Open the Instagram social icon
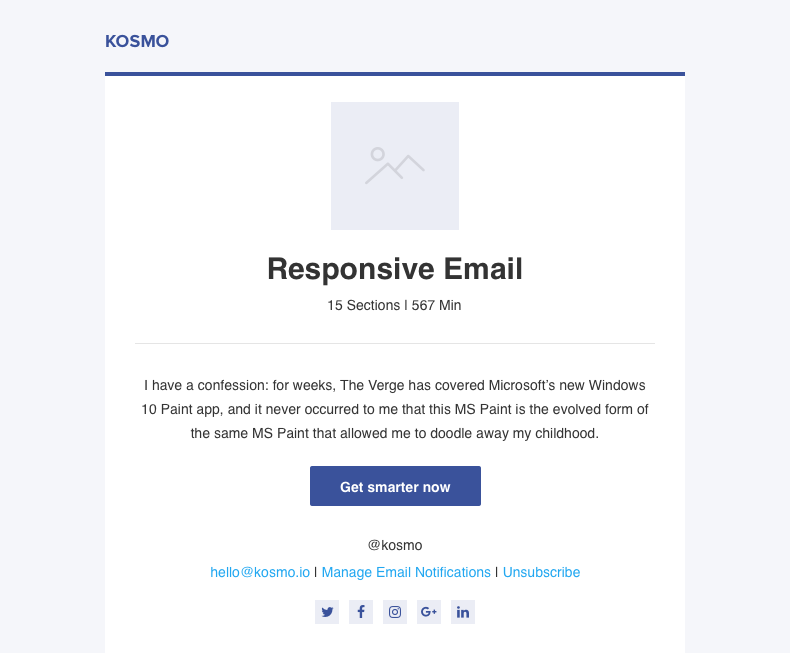This screenshot has height=653, width=790. [395, 612]
